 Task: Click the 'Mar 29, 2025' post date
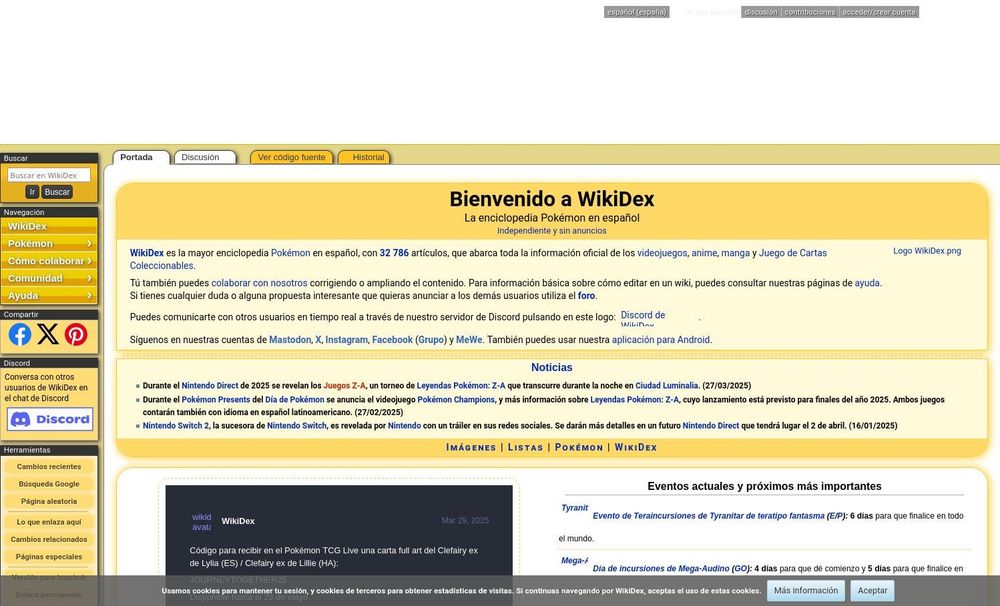465,521
